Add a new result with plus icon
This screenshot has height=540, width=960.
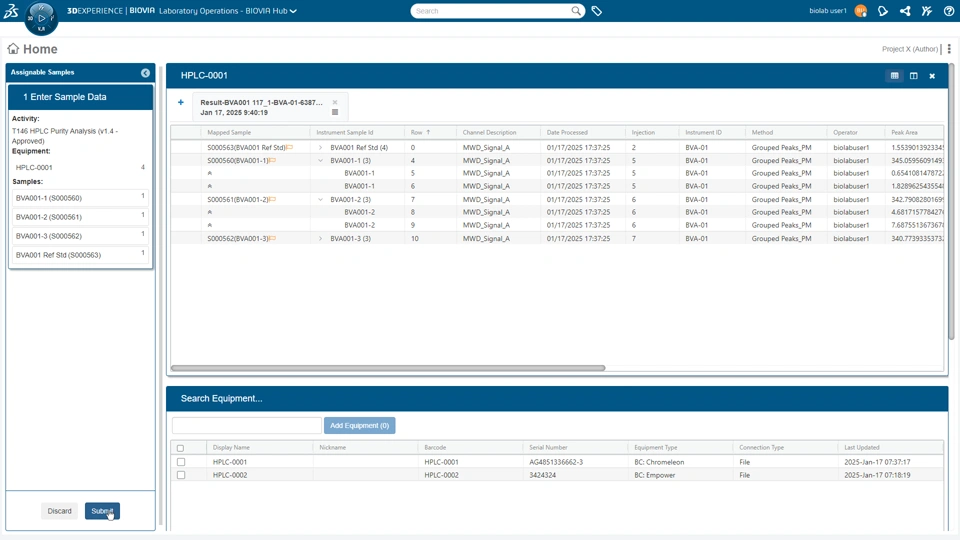tap(181, 102)
